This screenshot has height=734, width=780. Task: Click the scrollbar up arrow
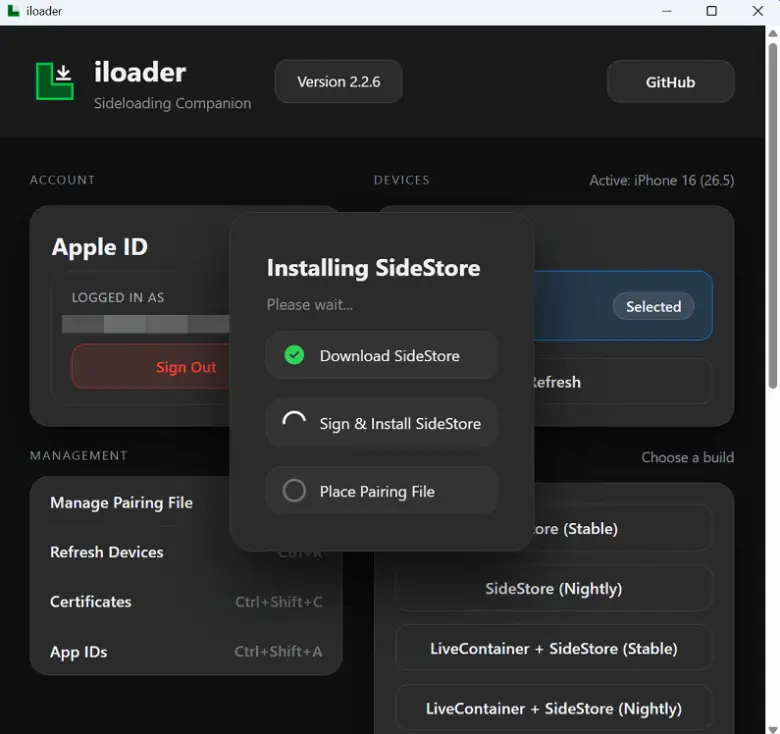tap(772, 33)
